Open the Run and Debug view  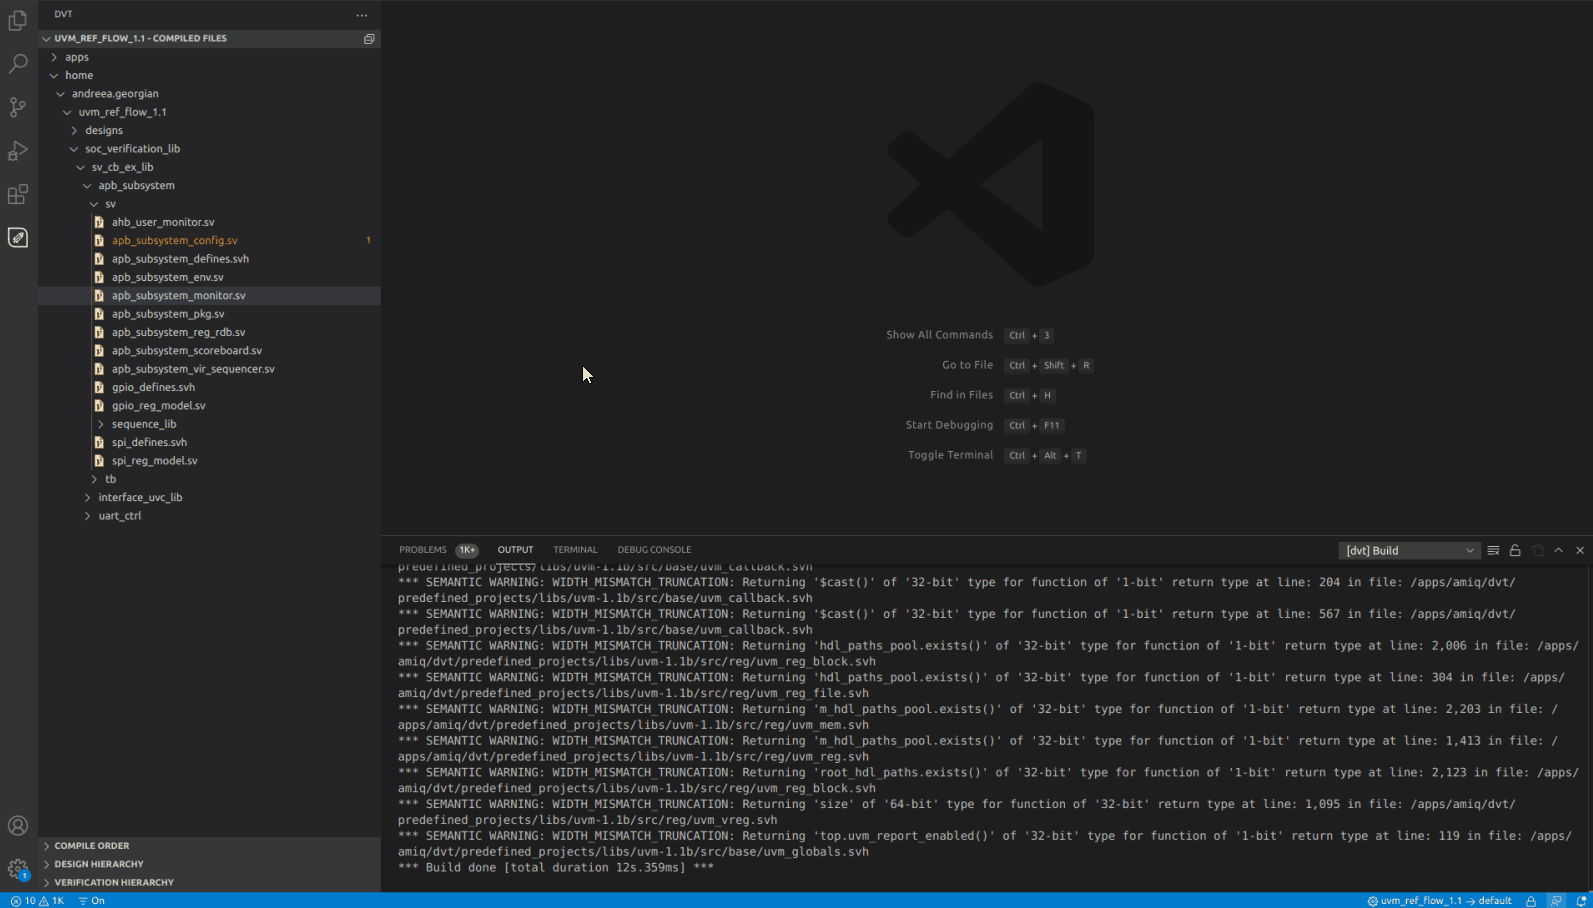(18, 151)
